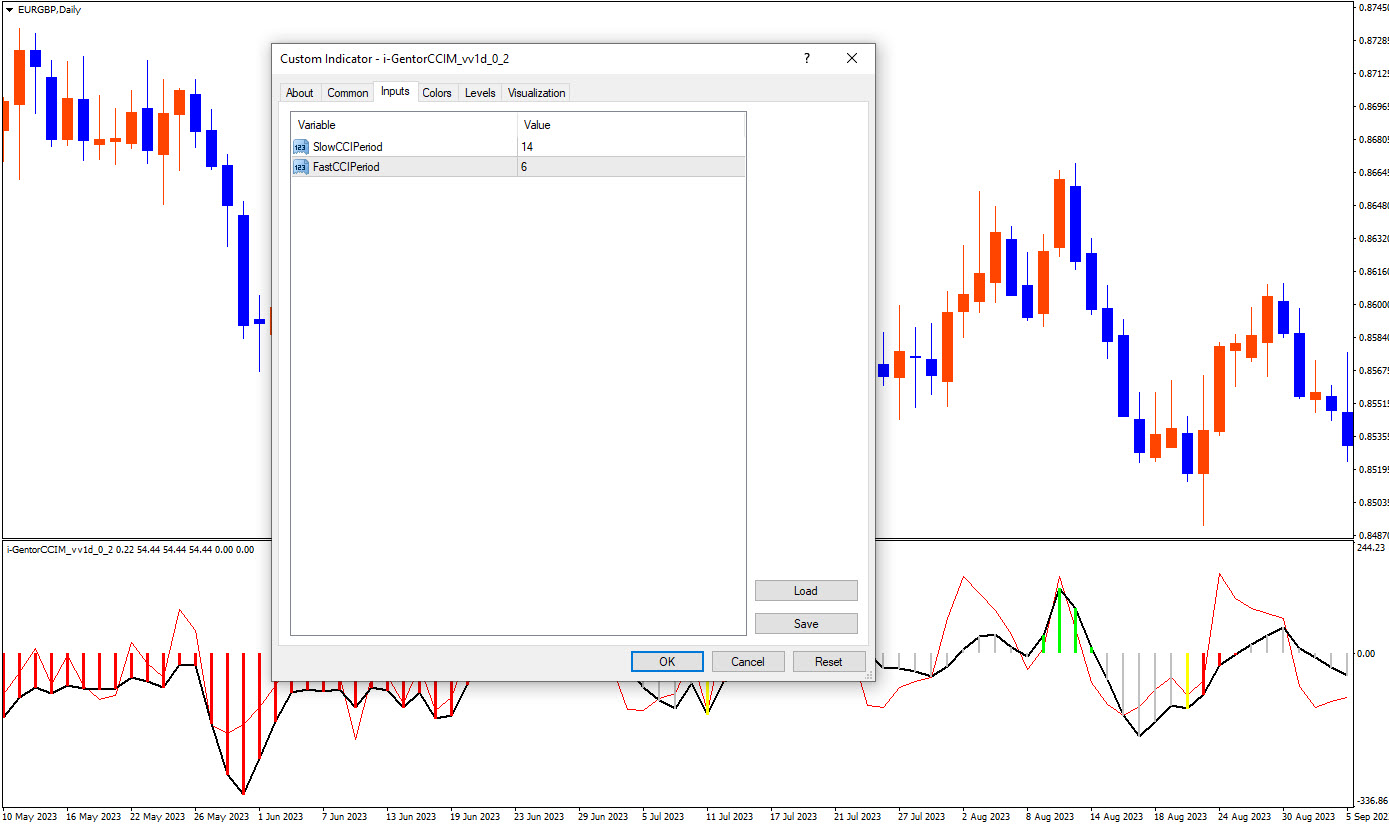1389x825 pixels.
Task: Click the Load button
Action: (806, 591)
